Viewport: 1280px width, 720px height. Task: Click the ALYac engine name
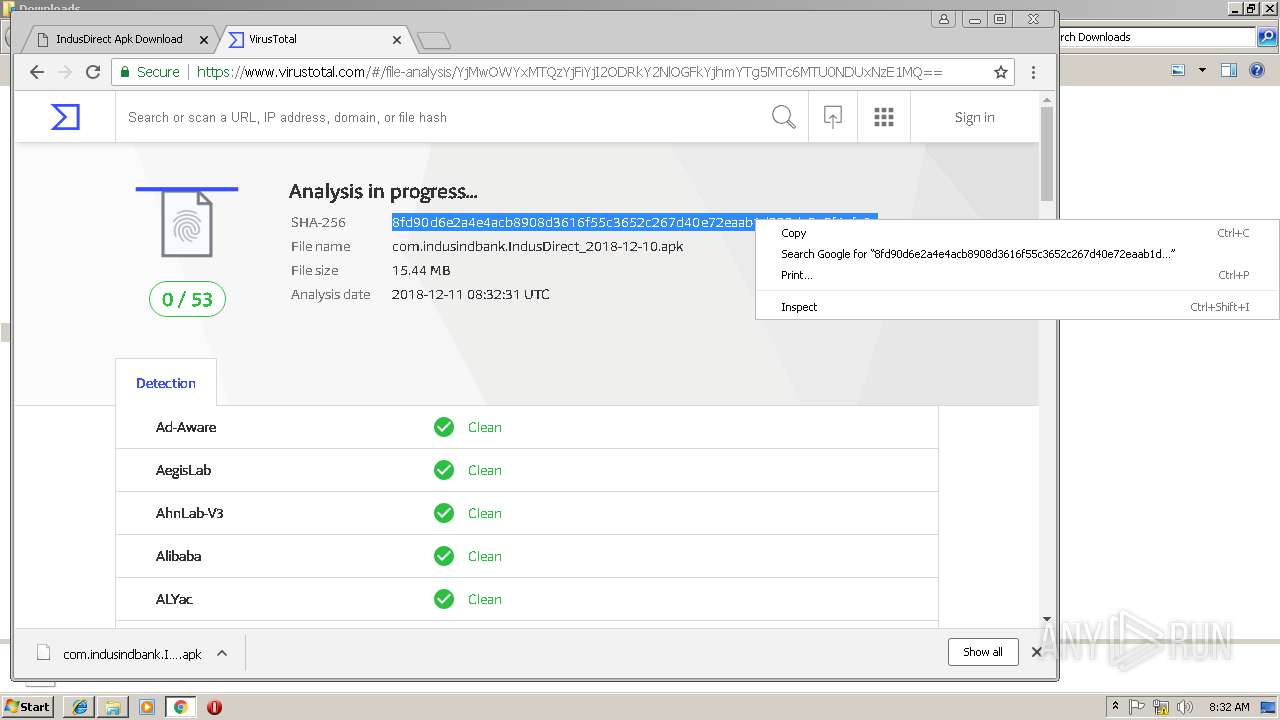[x=174, y=599]
